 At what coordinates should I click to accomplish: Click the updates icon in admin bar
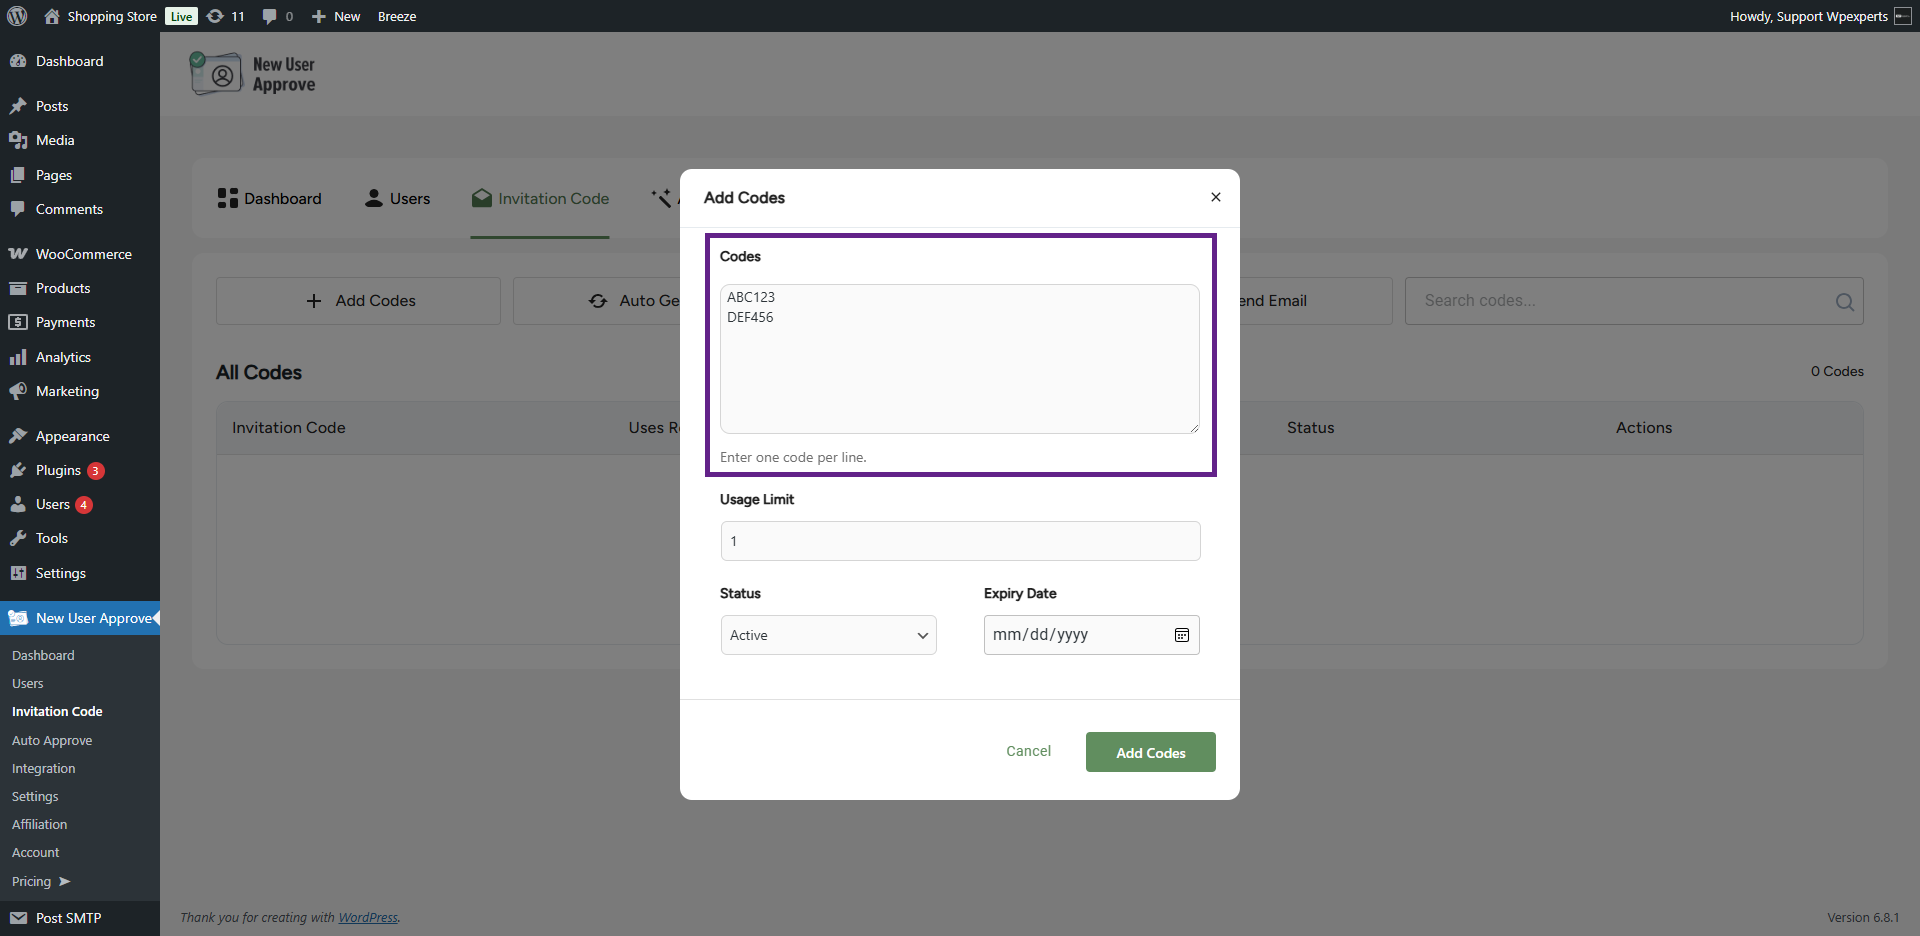[215, 16]
